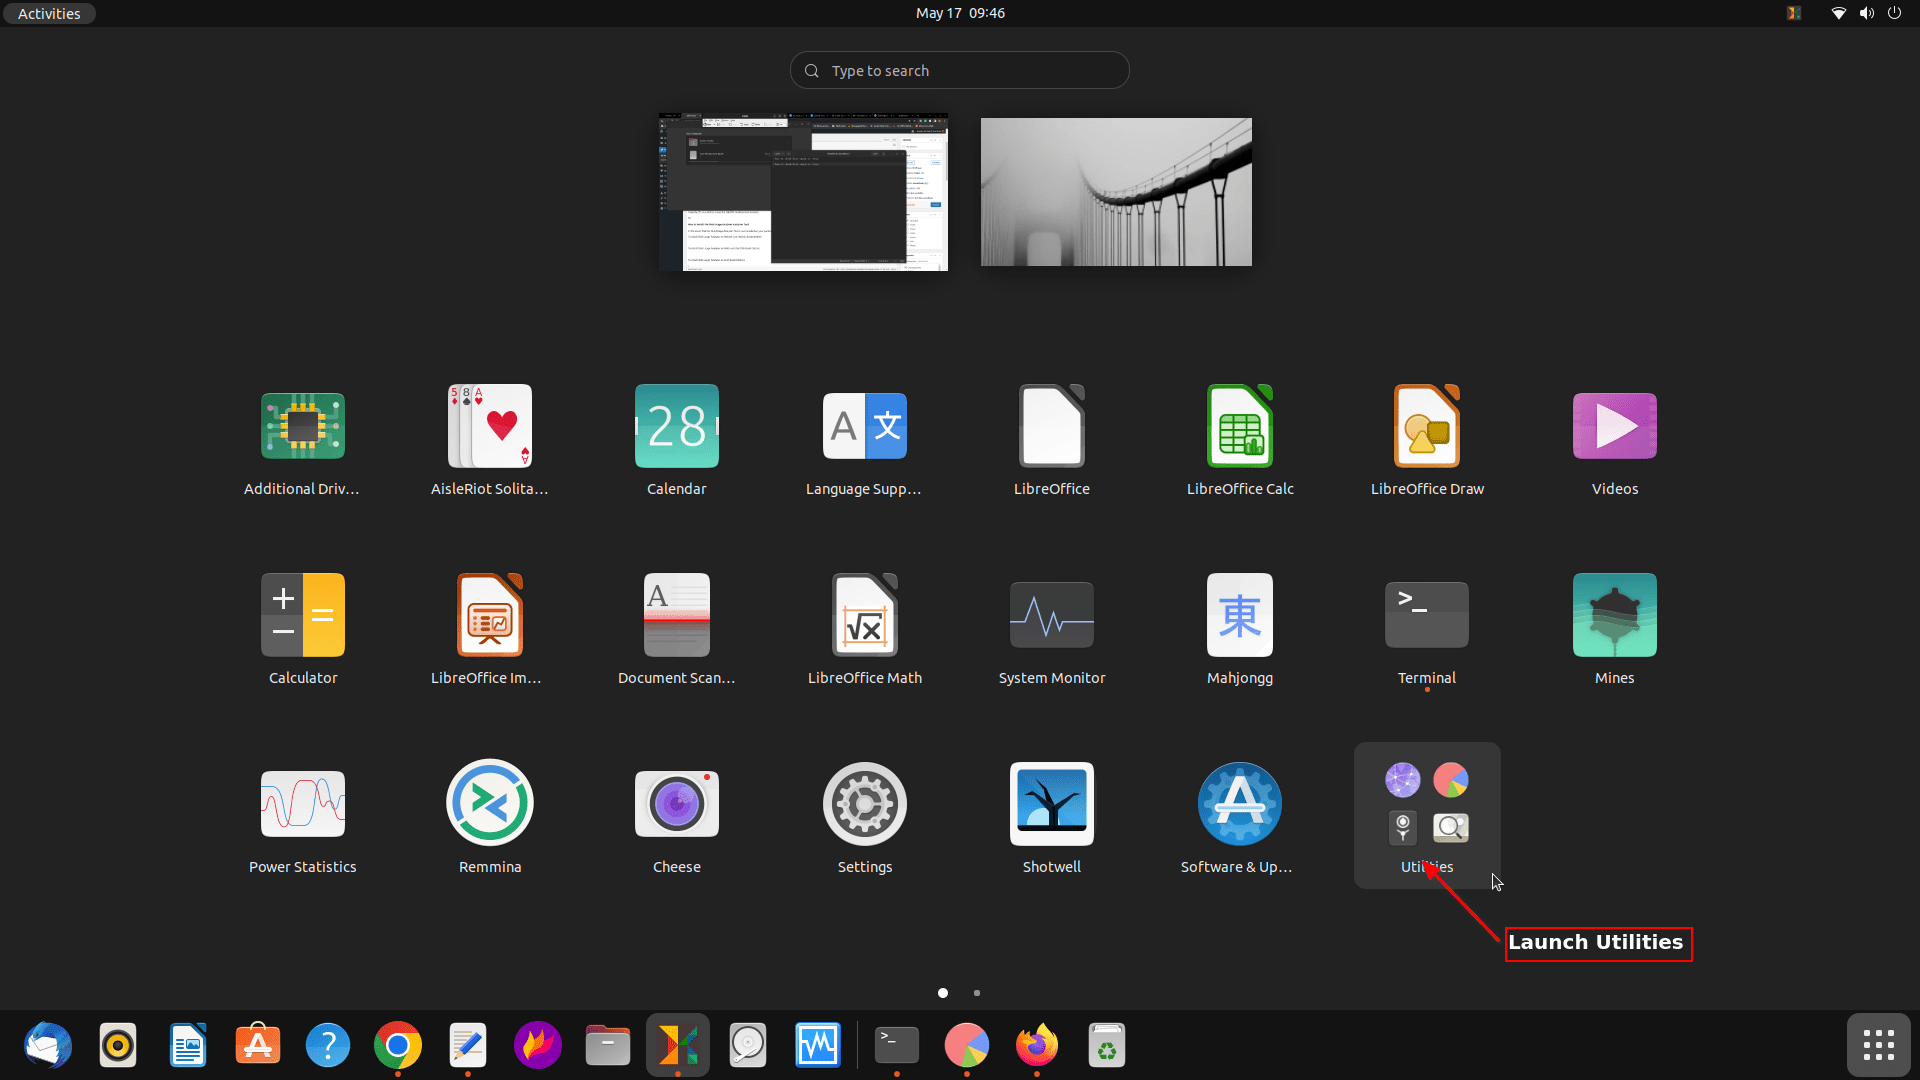Start the Mahjongg game
The height and width of the screenshot is (1080, 1920).
click(x=1239, y=614)
